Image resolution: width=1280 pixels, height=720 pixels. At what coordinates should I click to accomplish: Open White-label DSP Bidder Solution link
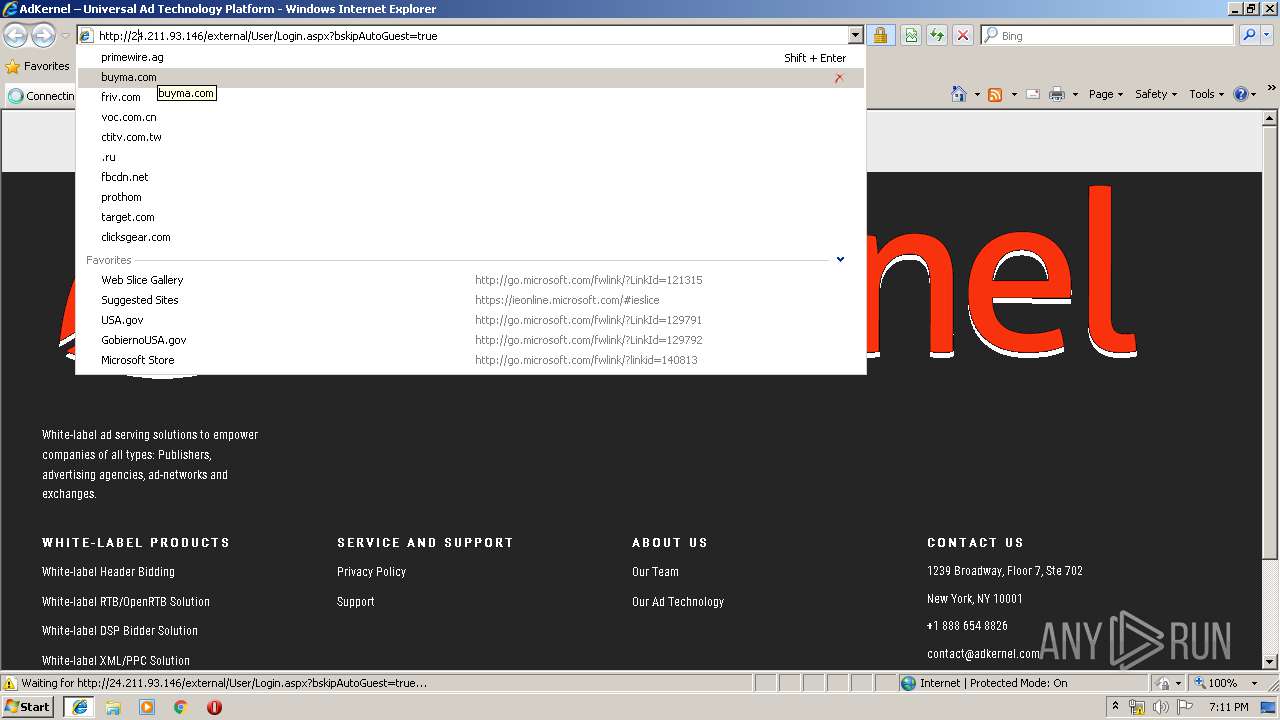[x=120, y=631]
